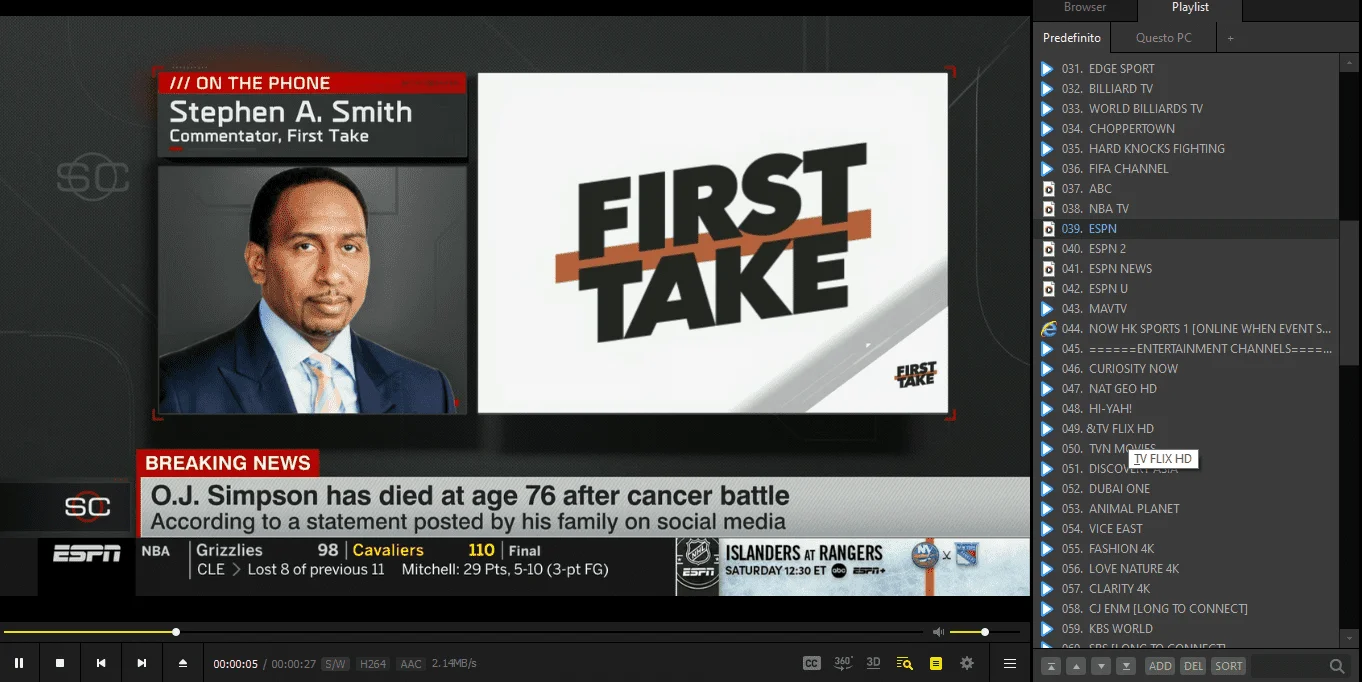The height and width of the screenshot is (682, 1362).
Task: Click play icon beside KBS WORLD
Action: pyautogui.click(x=1047, y=629)
